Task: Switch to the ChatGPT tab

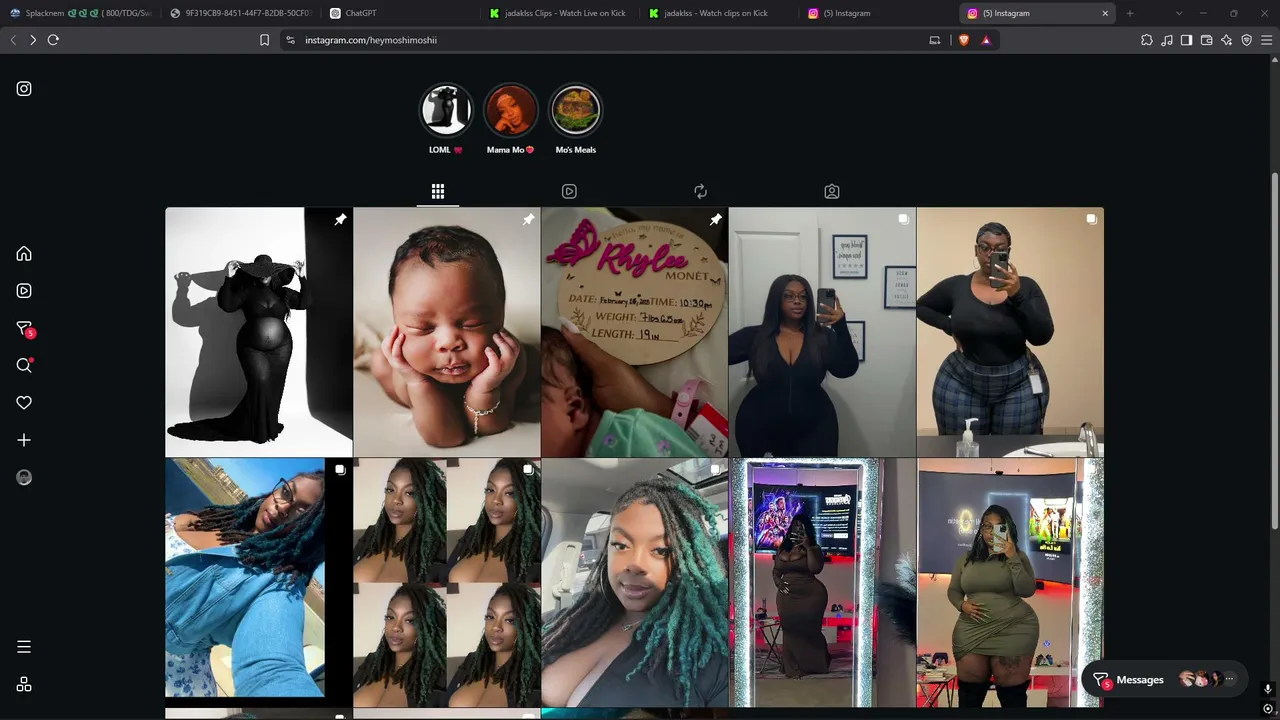Action: pyautogui.click(x=400, y=13)
